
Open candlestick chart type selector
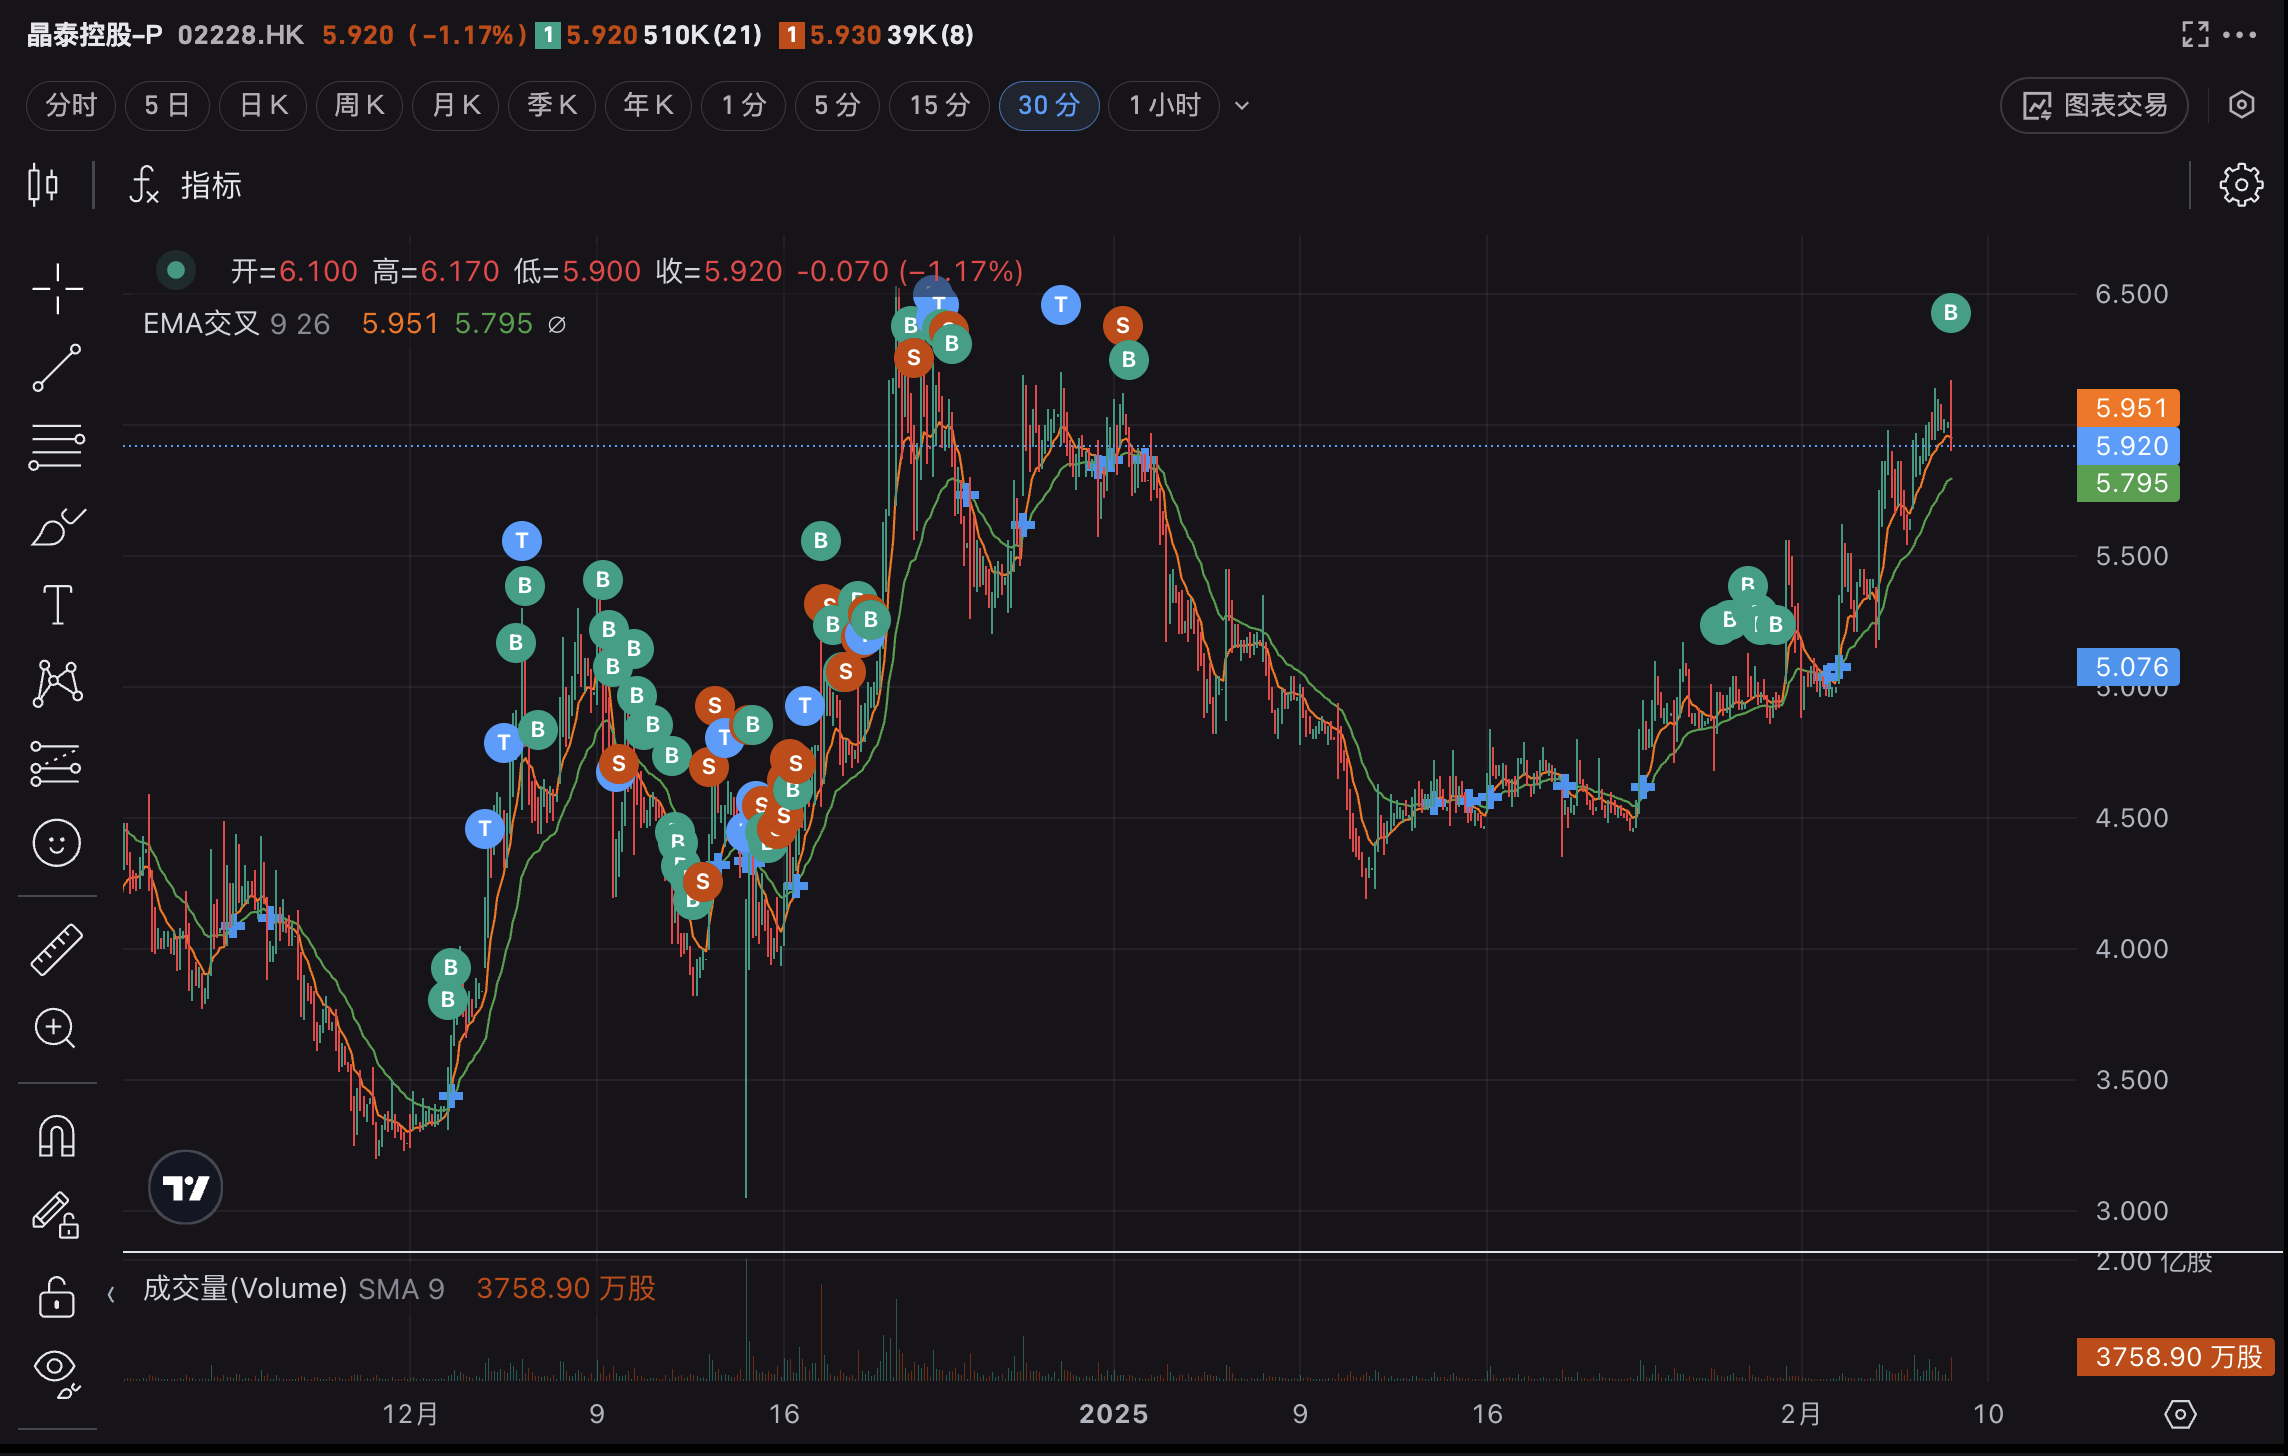point(43,185)
